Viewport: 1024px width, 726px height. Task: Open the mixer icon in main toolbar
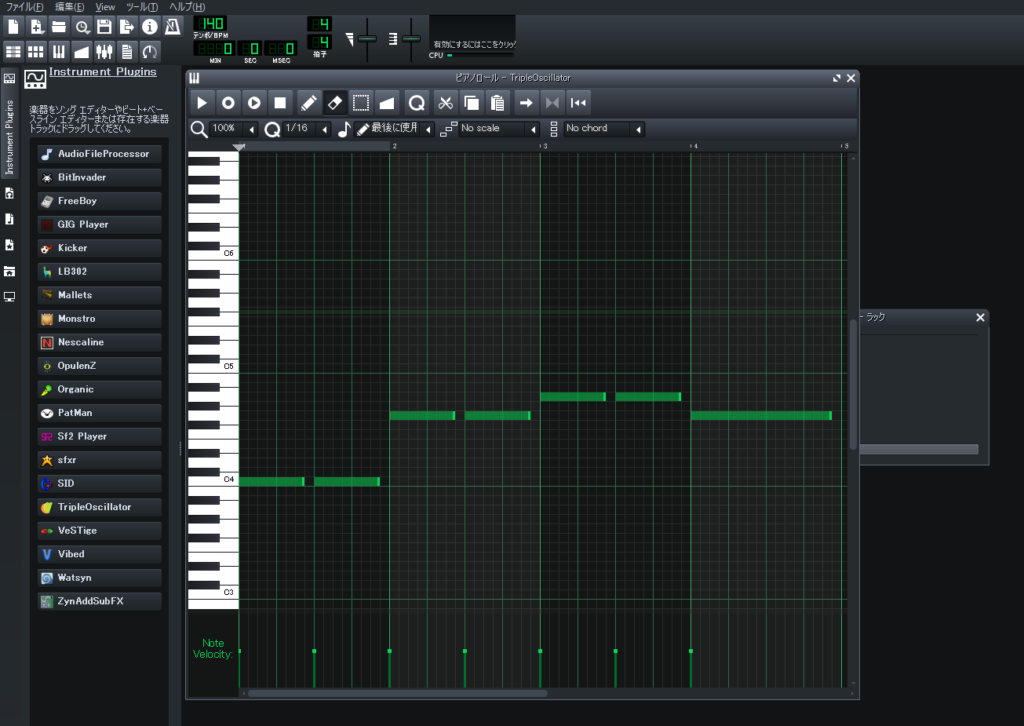tap(105, 51)
